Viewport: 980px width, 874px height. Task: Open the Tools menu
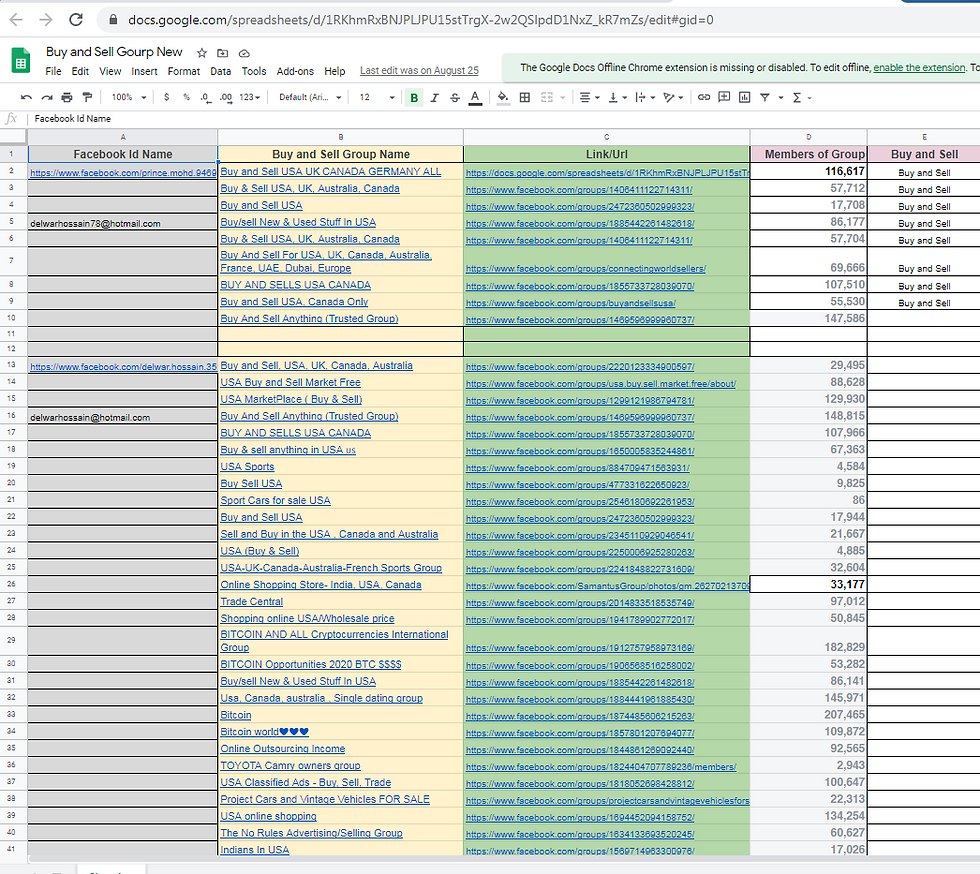click(254, 71)
